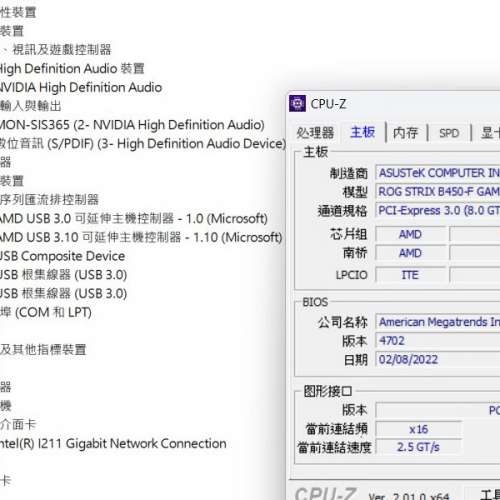This screenshot has height=500, width=500.
Task: Switch to the 处理器 tab in CPU-Z
Action: [315, 133]
